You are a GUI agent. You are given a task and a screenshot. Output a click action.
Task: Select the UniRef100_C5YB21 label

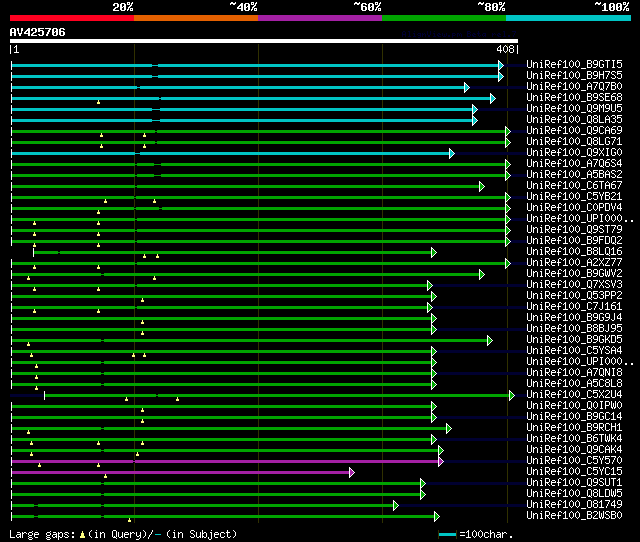pos(574,196)
